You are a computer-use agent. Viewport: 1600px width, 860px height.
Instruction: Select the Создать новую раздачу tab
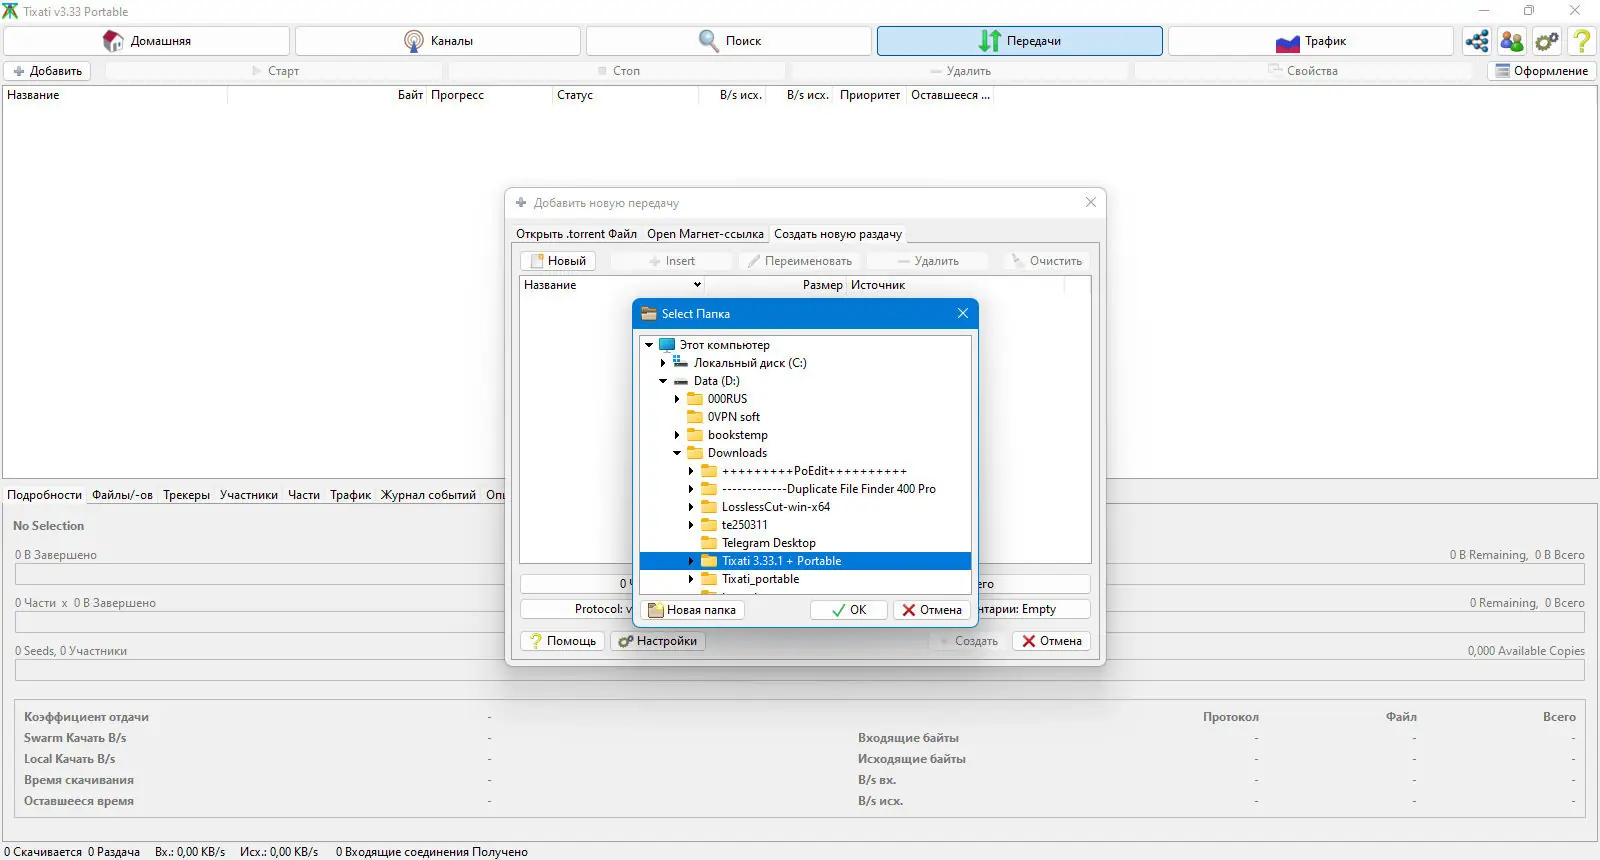pos(838,234)
